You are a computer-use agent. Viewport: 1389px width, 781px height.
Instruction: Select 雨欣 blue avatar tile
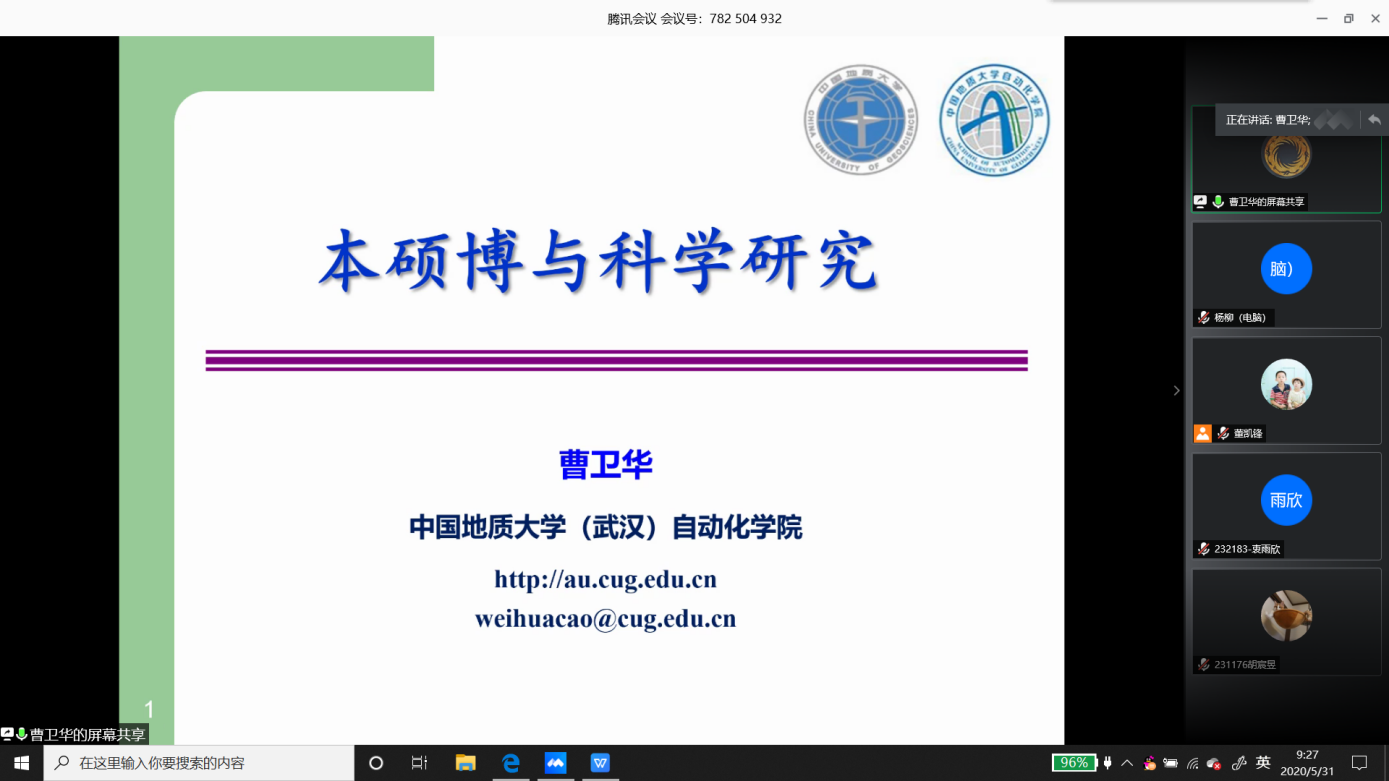(1286, 500)
